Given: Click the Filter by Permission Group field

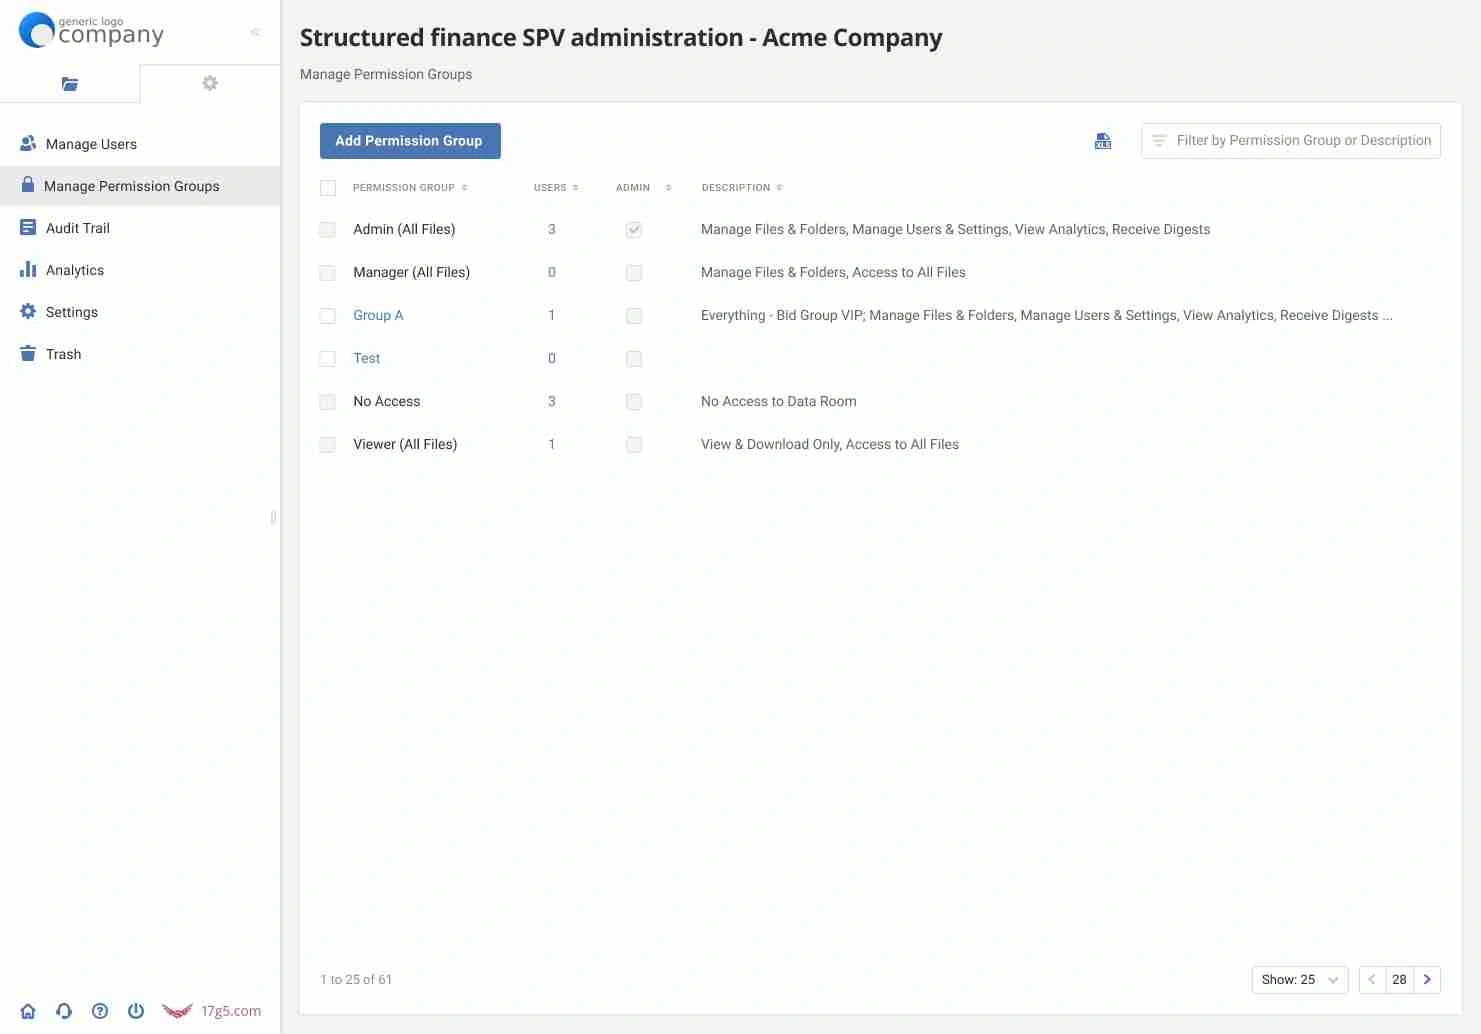Looking at the screenshot, I should coord(1302,141).
